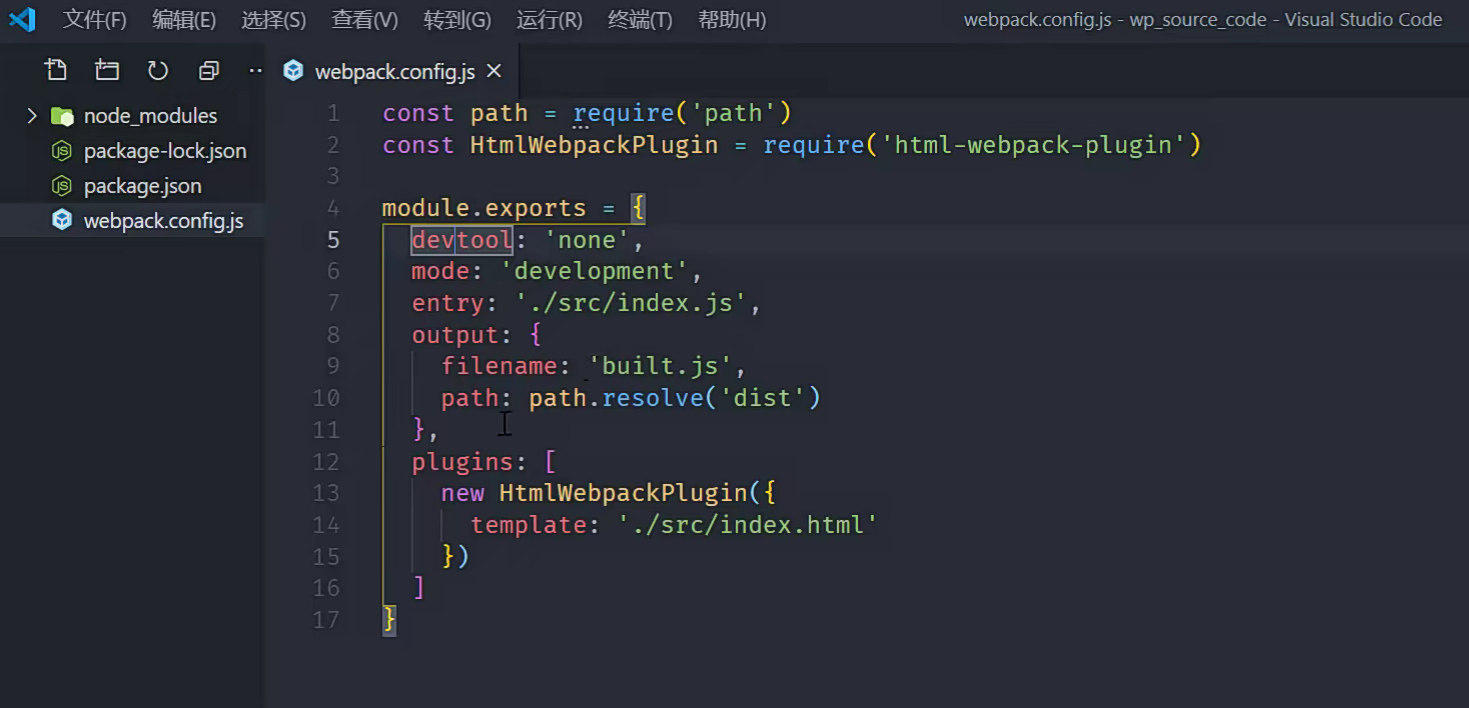Place cursor on the devtool property

pyautogui.click(x=461, y=240)
